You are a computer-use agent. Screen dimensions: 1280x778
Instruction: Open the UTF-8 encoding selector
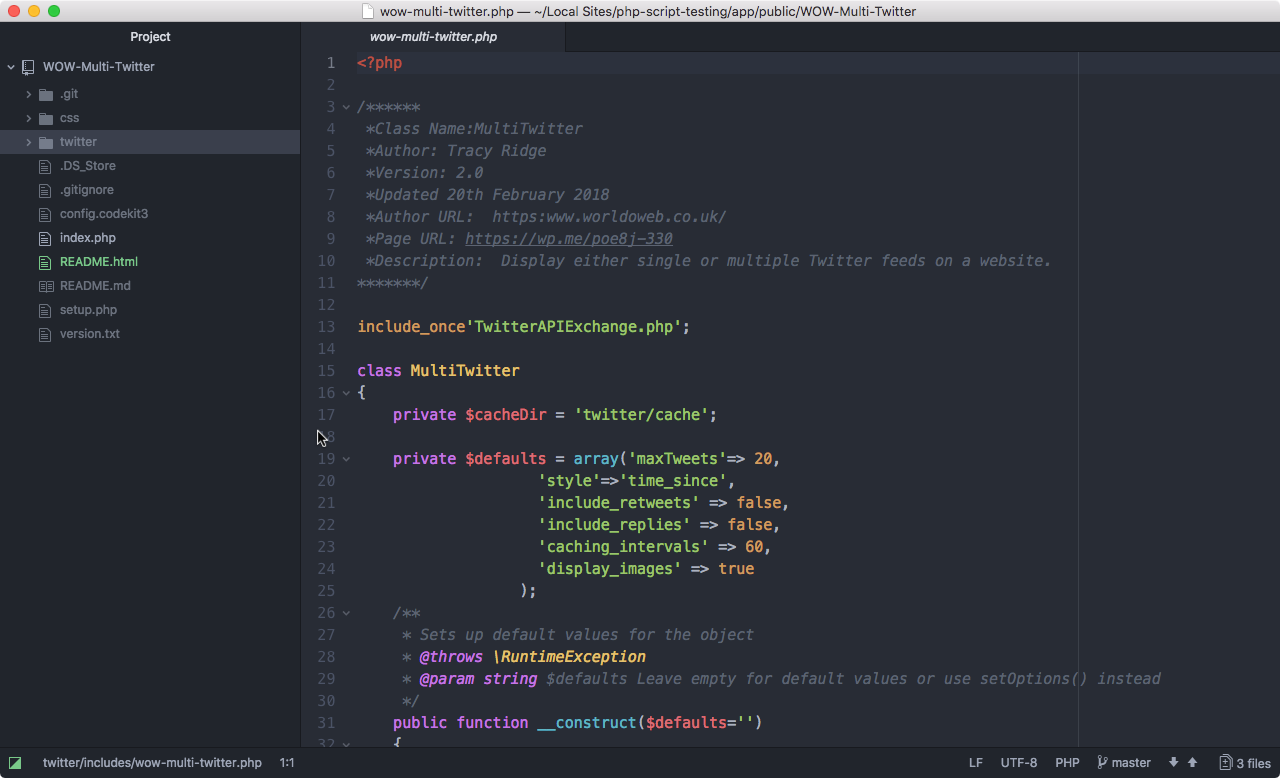1018,762
